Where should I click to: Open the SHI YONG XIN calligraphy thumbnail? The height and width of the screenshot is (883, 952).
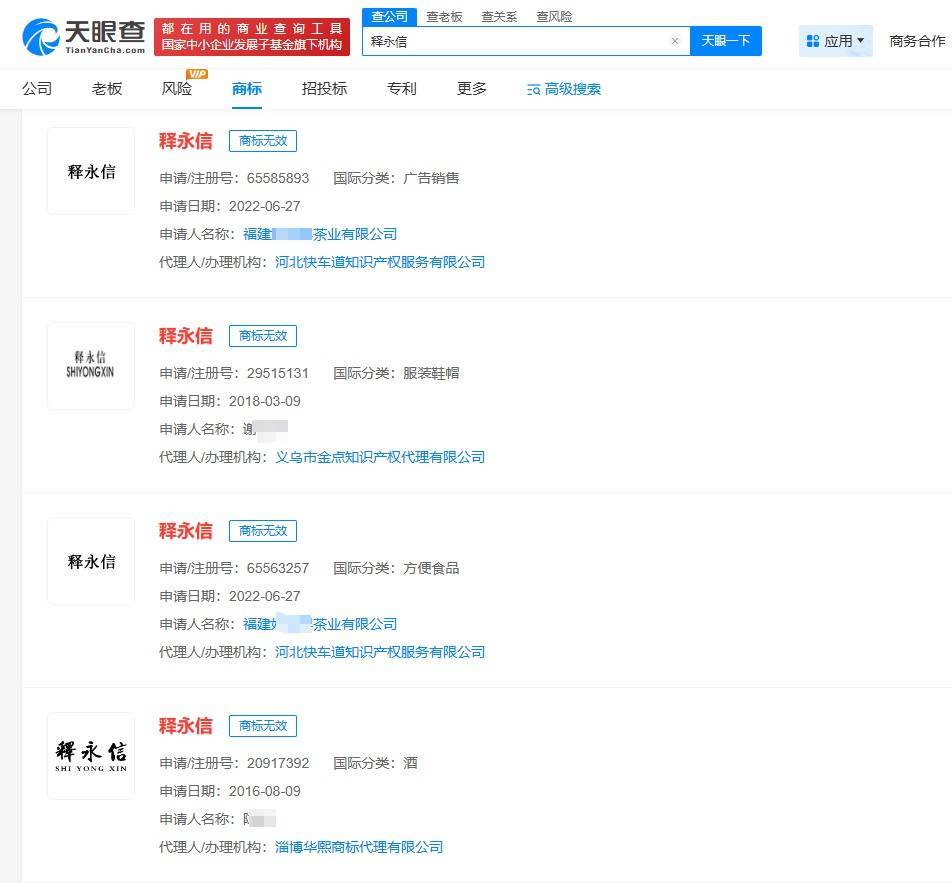pyautogui.click(x=91, y=755)
